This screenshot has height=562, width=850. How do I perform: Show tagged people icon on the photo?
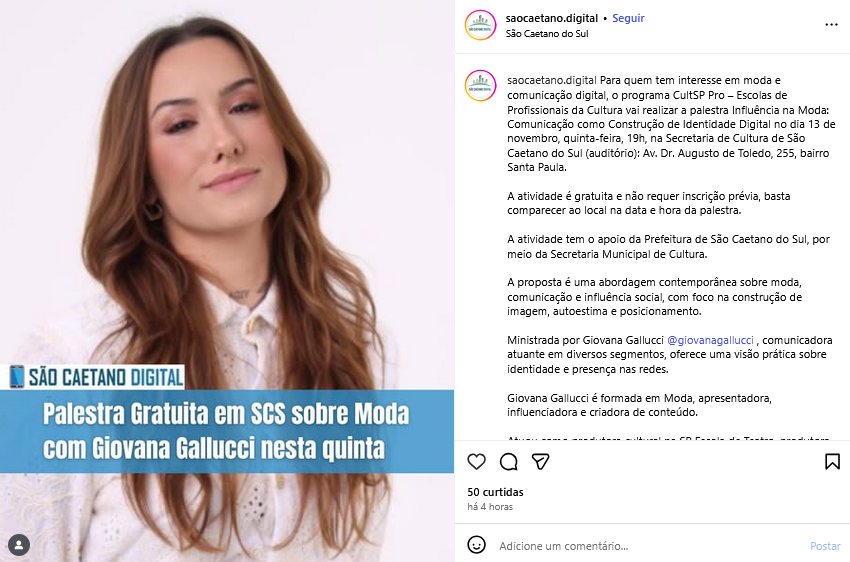[x=19, y=545]
